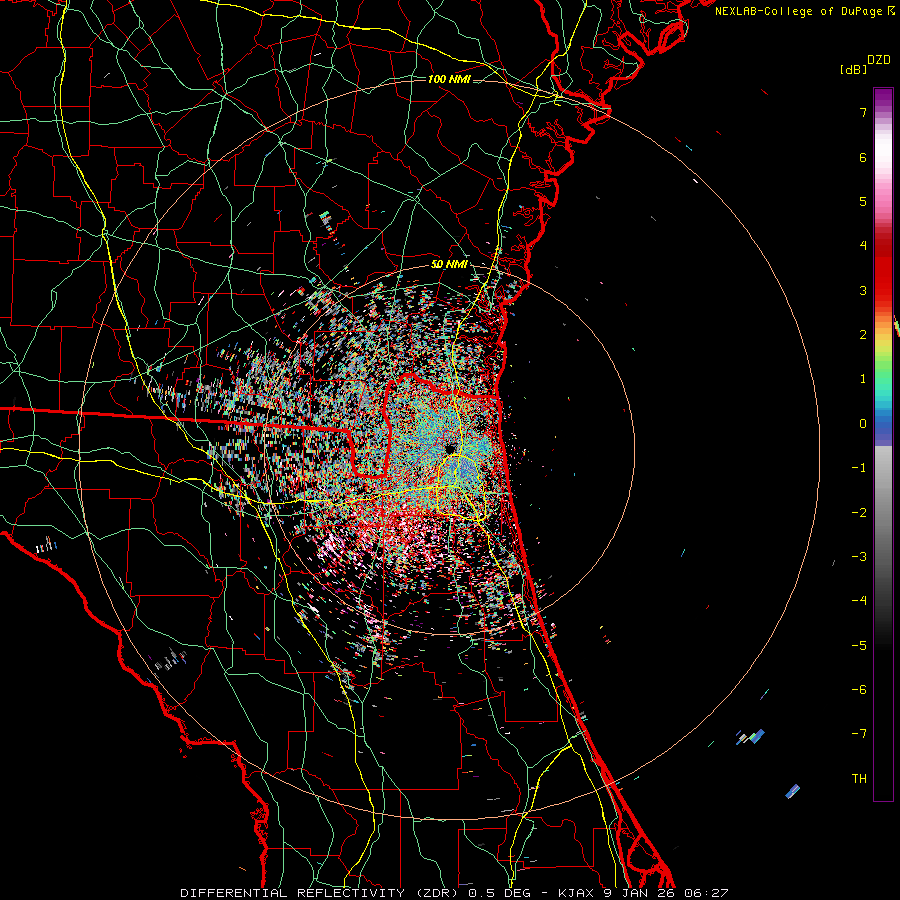Click the scale value -3

coord(859,557)
